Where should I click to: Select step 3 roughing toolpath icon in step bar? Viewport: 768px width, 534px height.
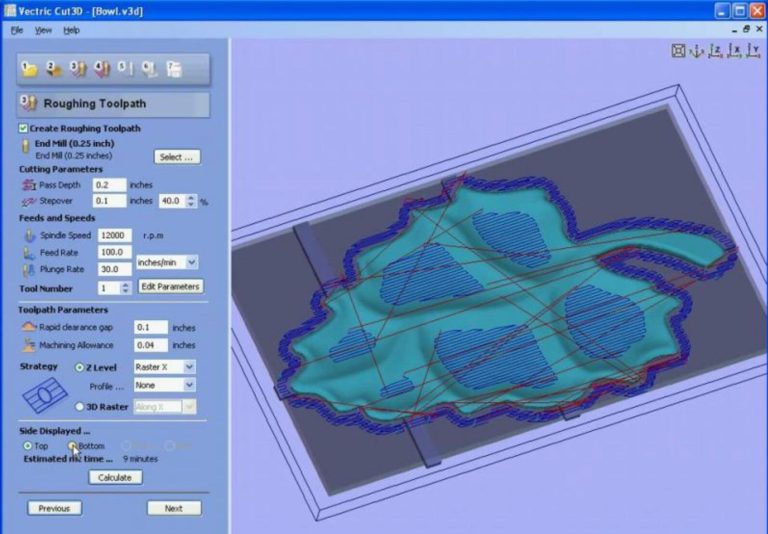click(78, 69)
